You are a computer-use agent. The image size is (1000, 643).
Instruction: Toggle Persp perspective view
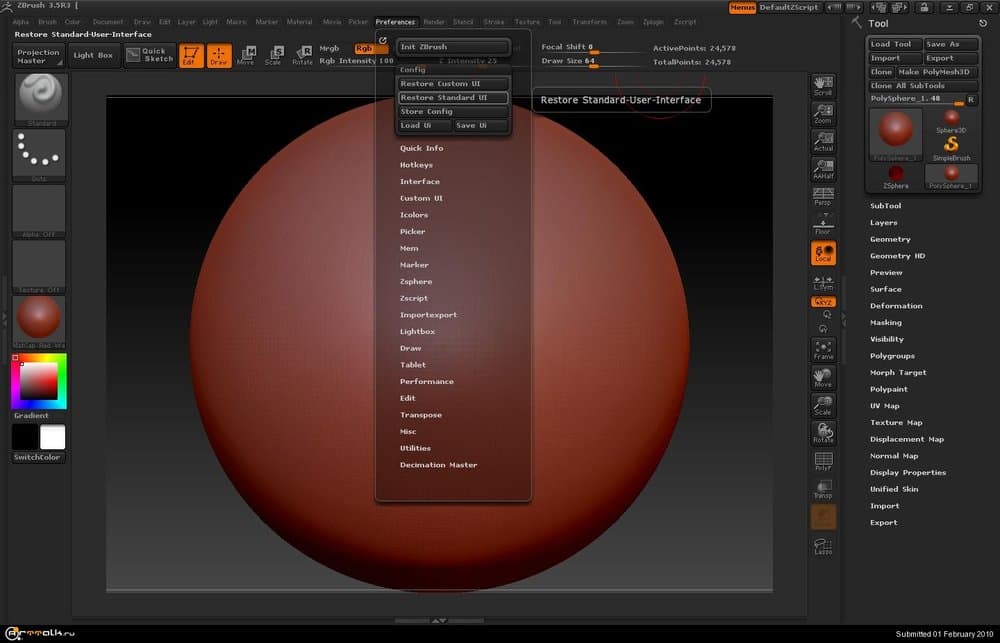tap(823, 196)
